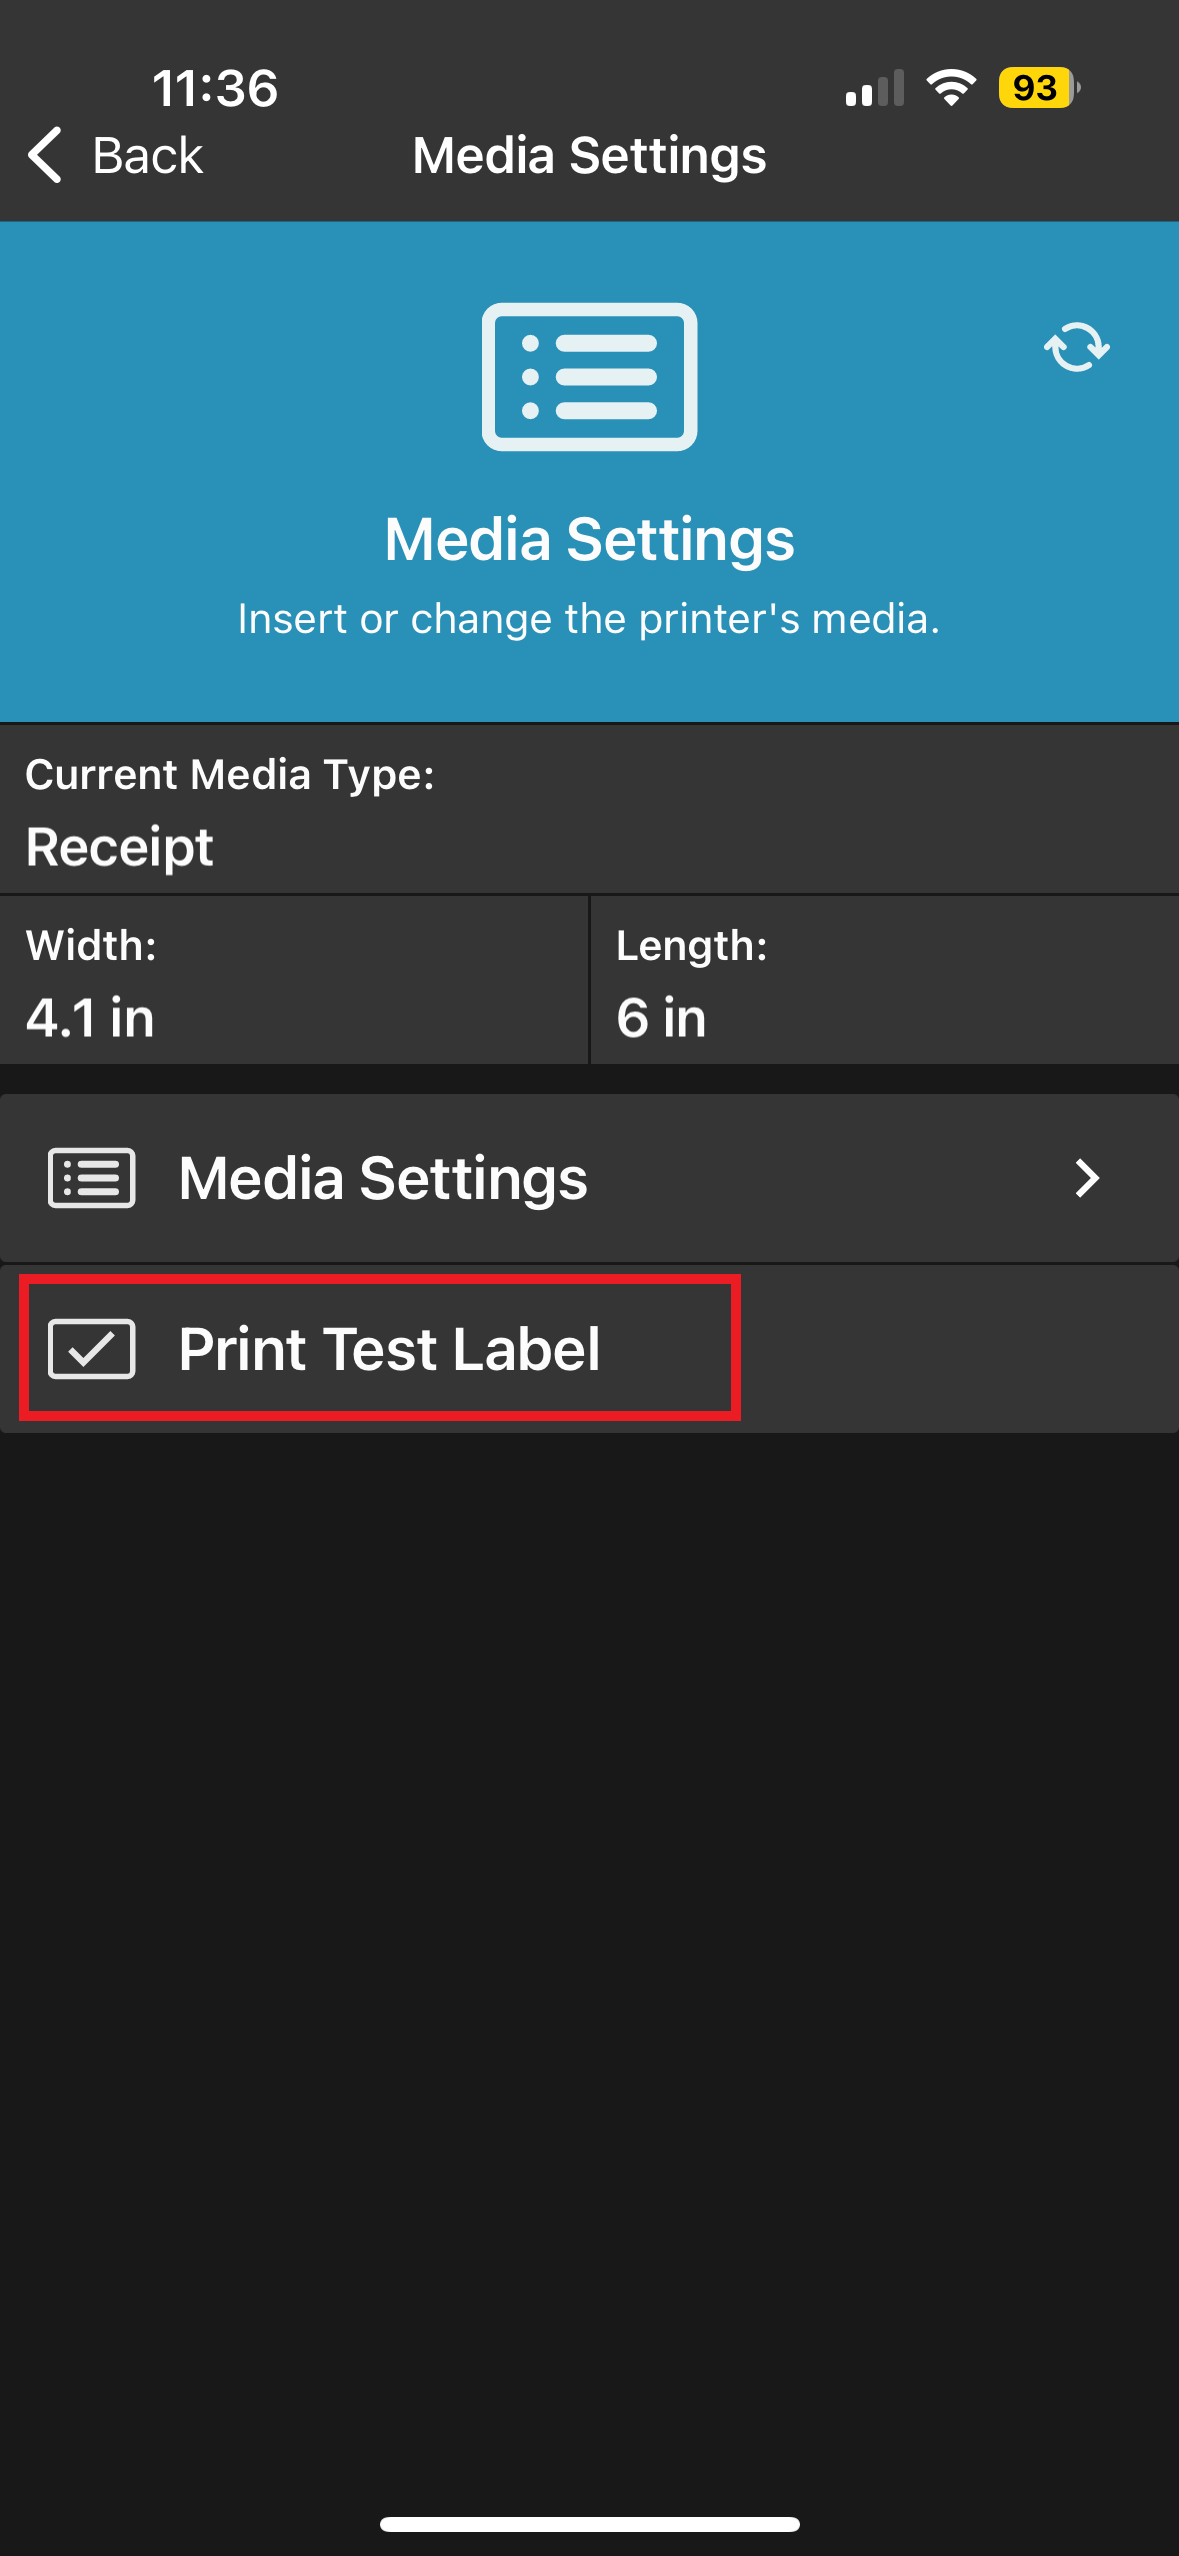
Task: Select the Media Settings list row icon
Action: (90, 1178)
